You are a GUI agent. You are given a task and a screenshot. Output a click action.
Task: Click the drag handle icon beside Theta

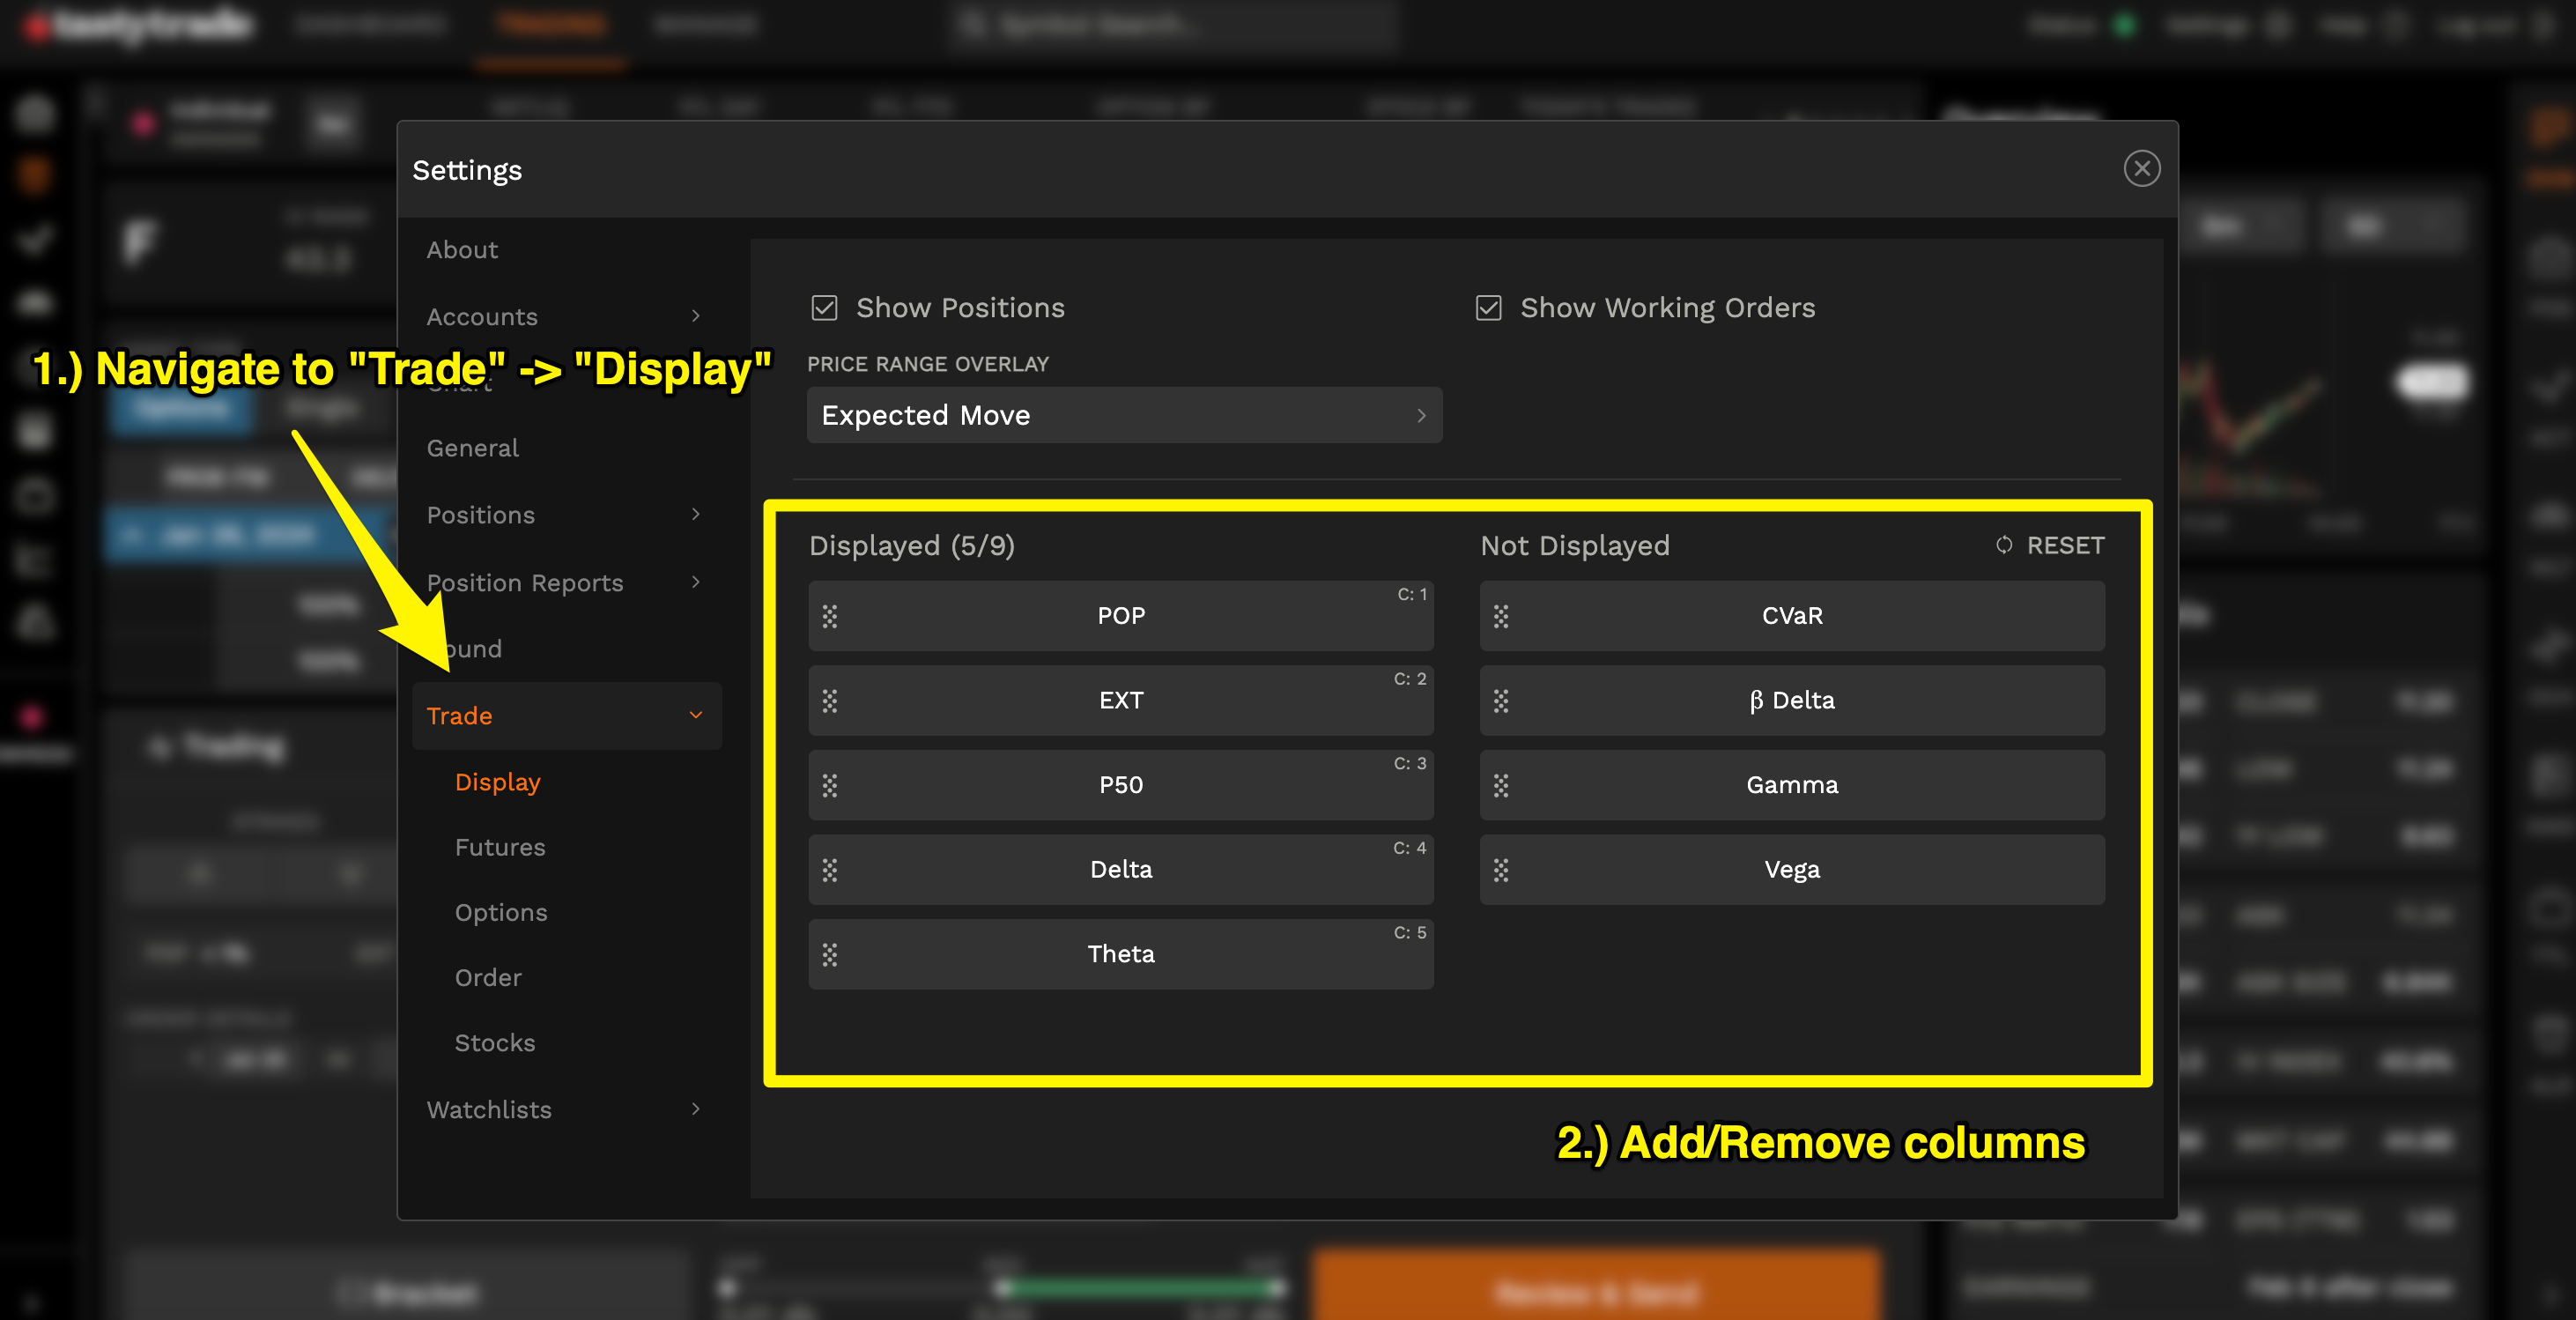tap(830, 954)
